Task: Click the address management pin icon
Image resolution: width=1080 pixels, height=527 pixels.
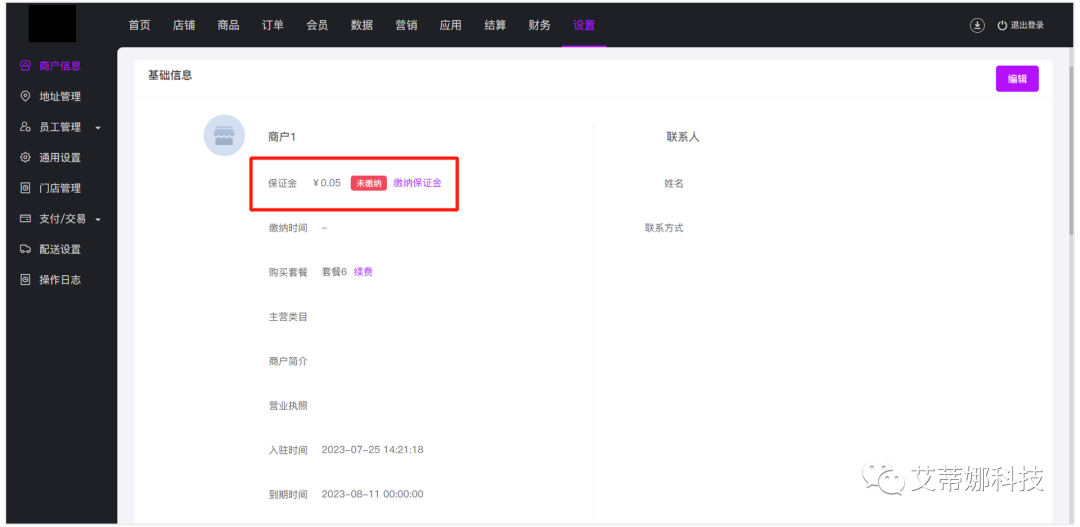Action: [x=25, y=96]
